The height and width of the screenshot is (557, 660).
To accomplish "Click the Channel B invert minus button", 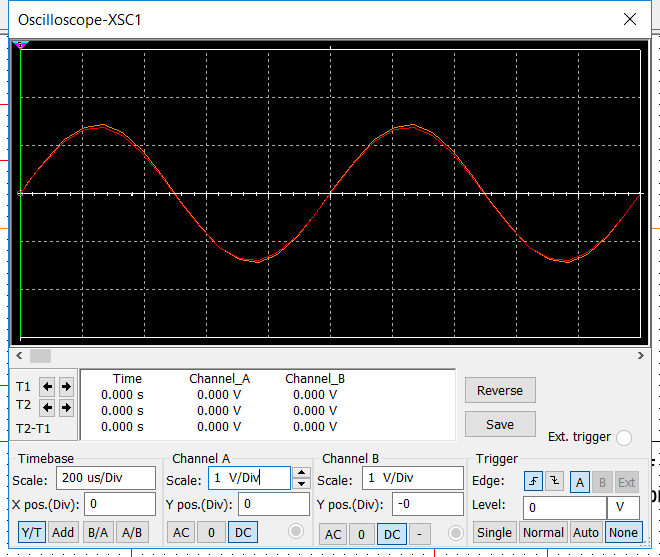I will tap(422, 534).
